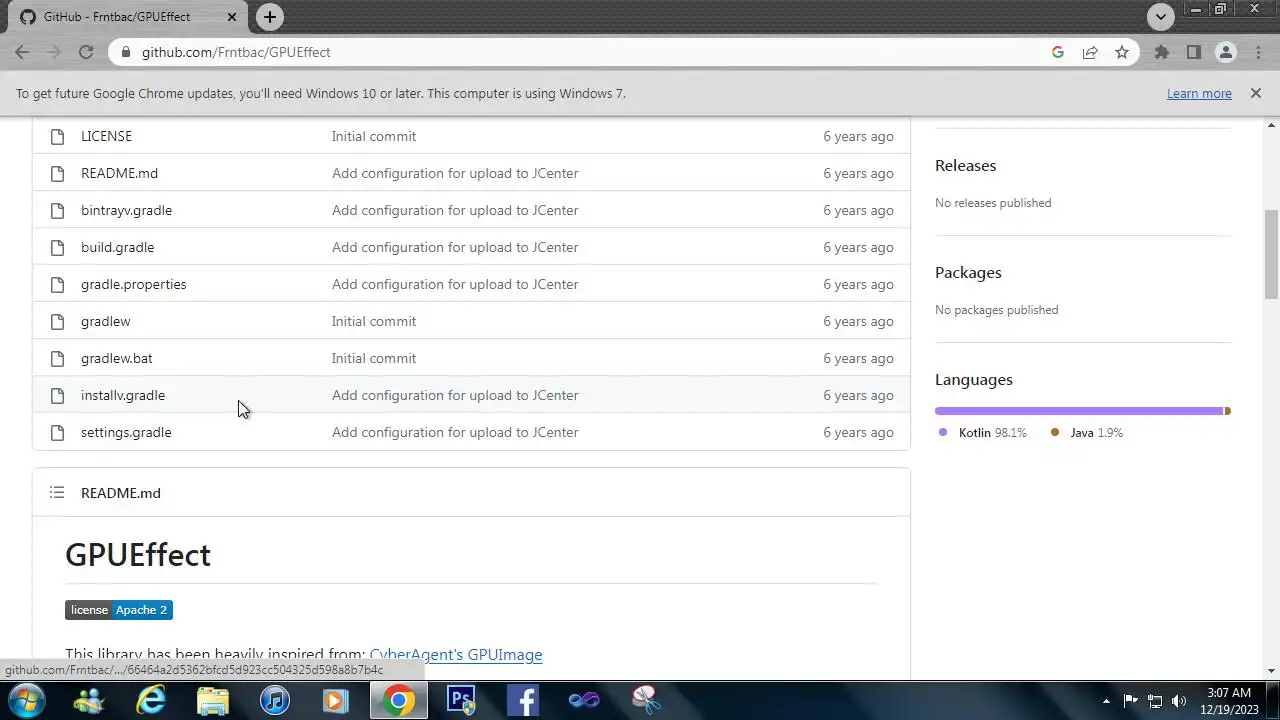
Task: Open the README.md file in list
Action: click(119, 173)
